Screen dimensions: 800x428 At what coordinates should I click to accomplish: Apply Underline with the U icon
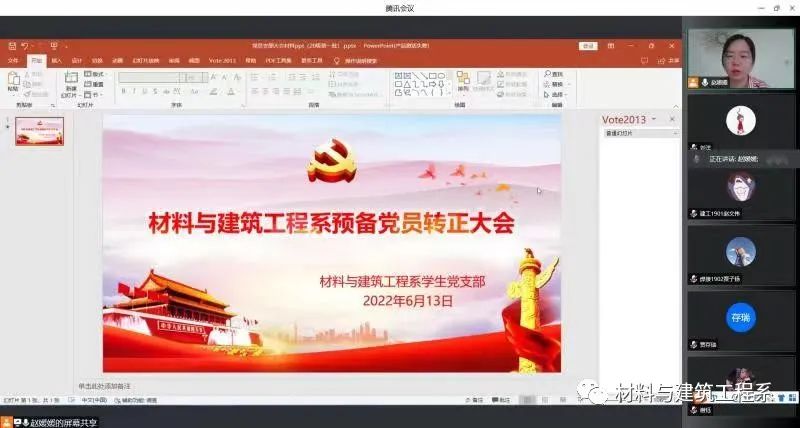[145, 92]
